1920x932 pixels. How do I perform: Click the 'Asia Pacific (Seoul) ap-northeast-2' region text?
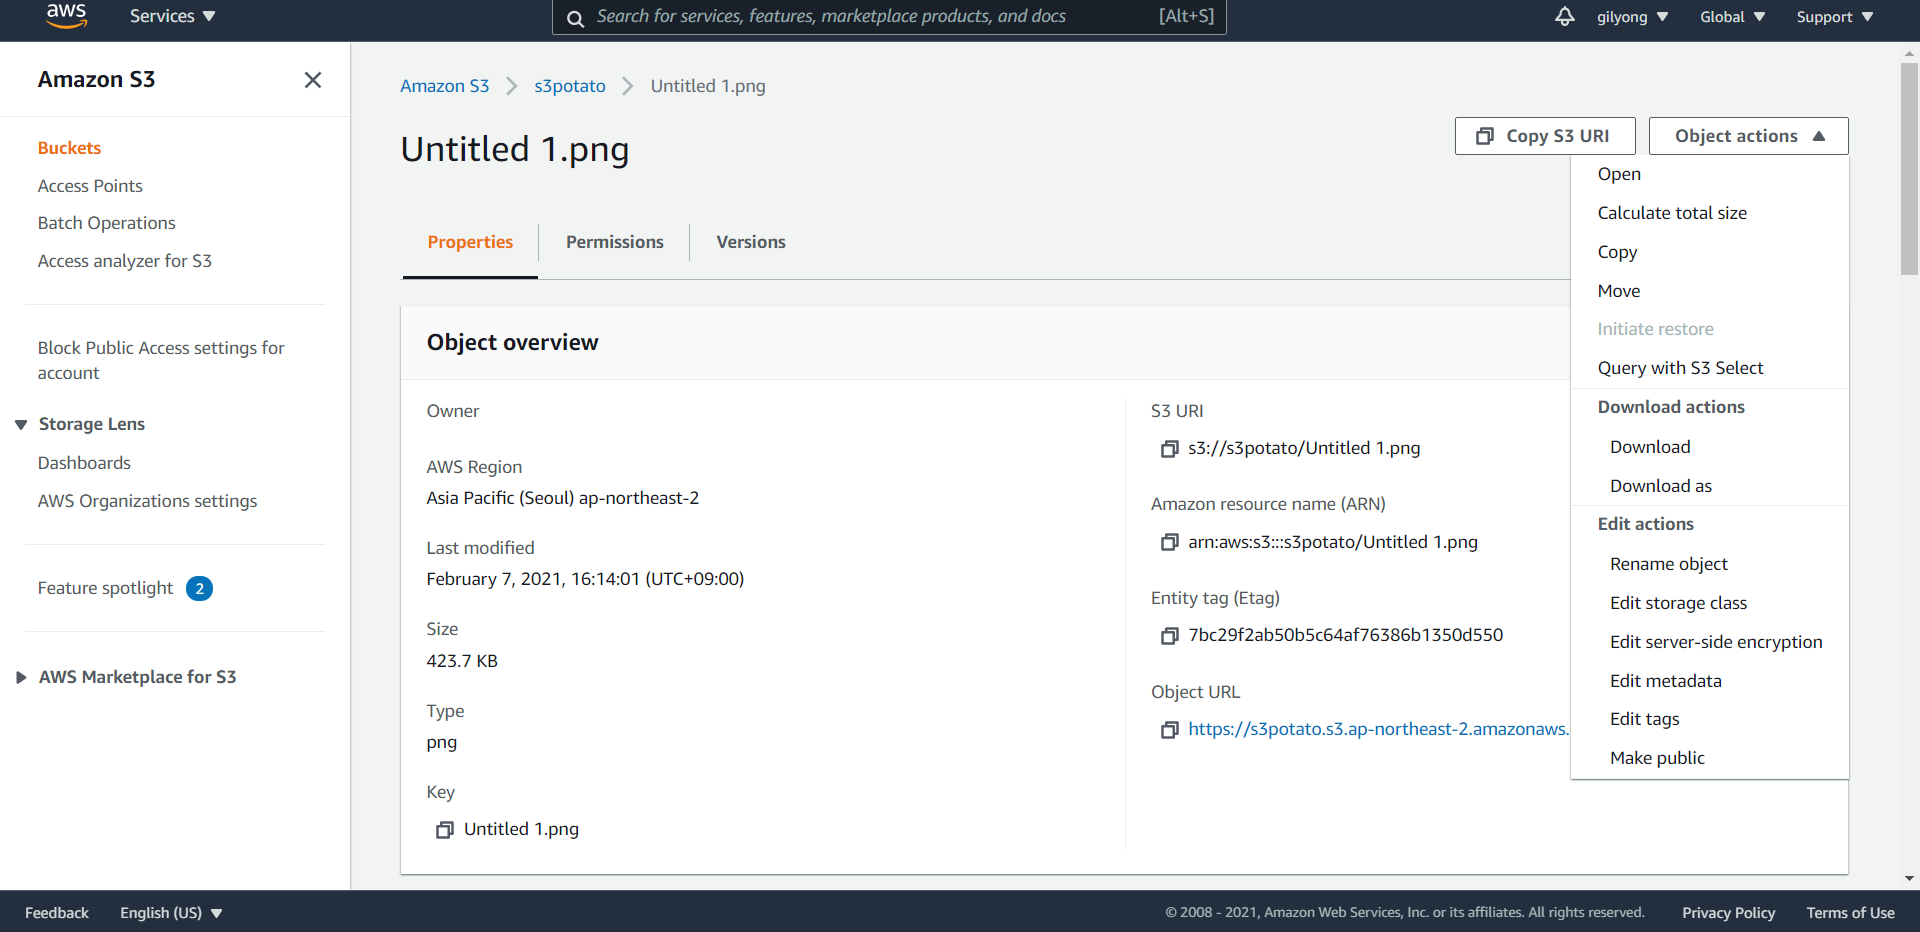(563, 498)
